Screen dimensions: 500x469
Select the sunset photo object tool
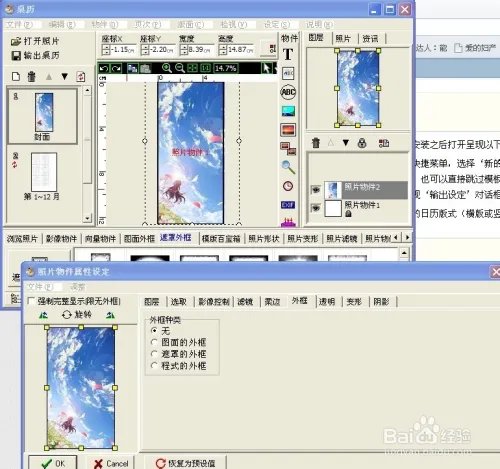coord(288,130)
